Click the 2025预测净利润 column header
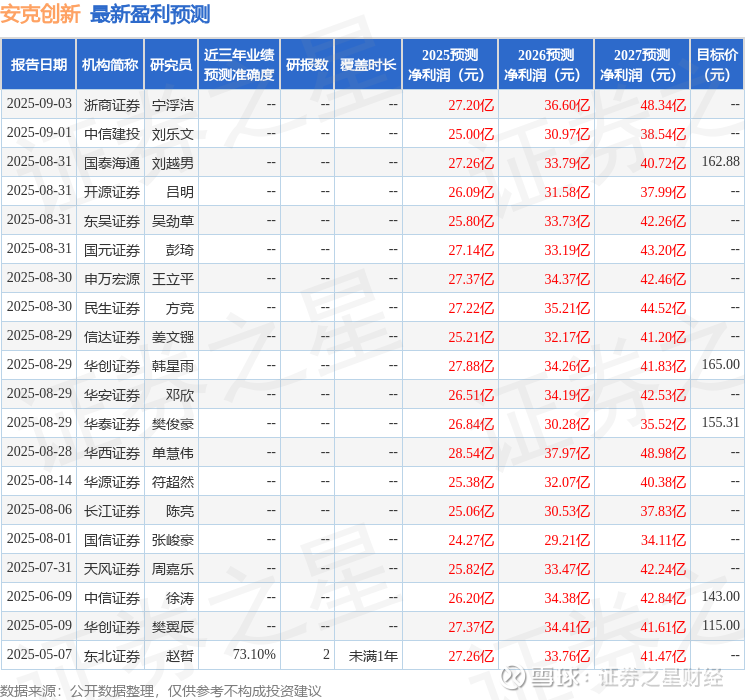The height and width of the screenshot is (700, 745). pyautogui.click(x=450, y=65)
